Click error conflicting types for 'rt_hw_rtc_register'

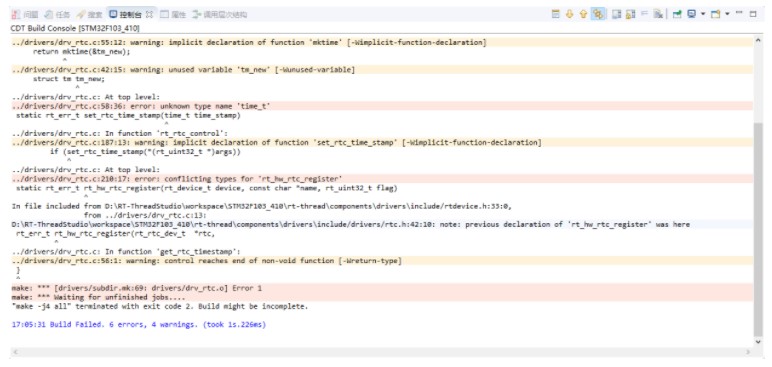coord(177,179)
